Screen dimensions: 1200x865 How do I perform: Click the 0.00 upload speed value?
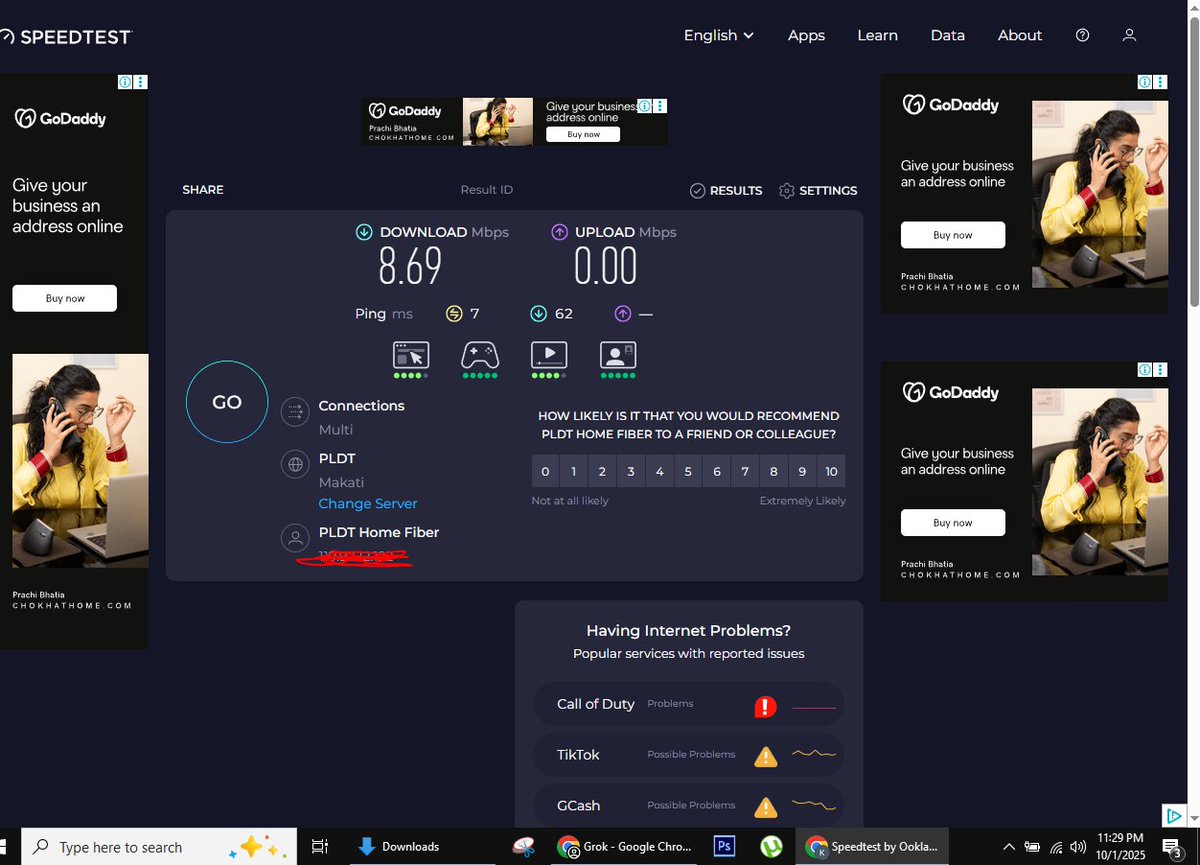(x=605, y=267)
